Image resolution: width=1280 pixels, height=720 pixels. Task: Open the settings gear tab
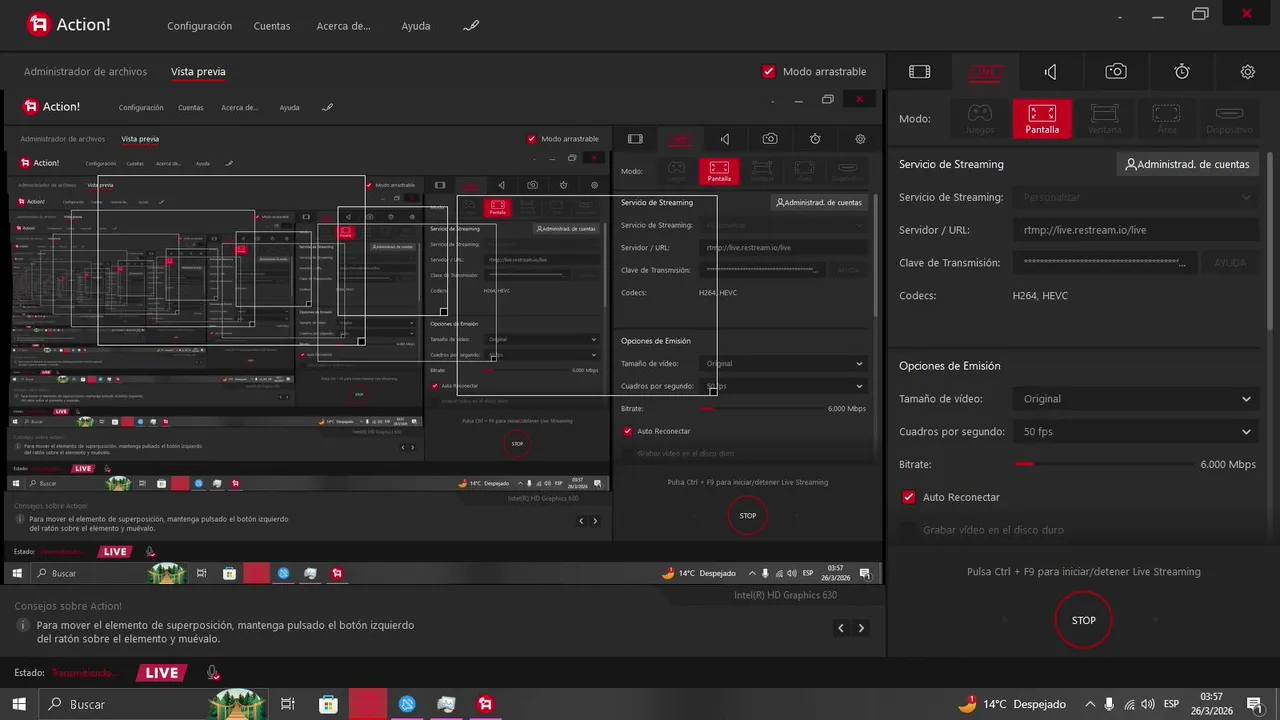(1247, 71)
